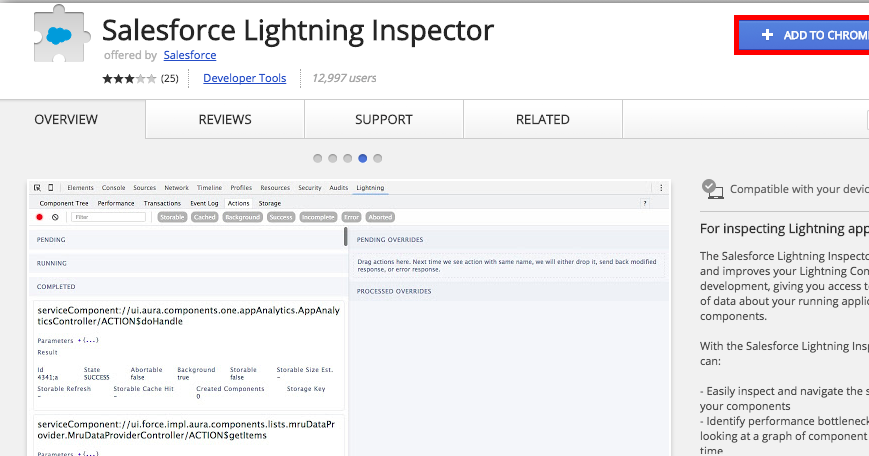Switch to the Support tab
This screenshot has width=869, height=456.
384,120
